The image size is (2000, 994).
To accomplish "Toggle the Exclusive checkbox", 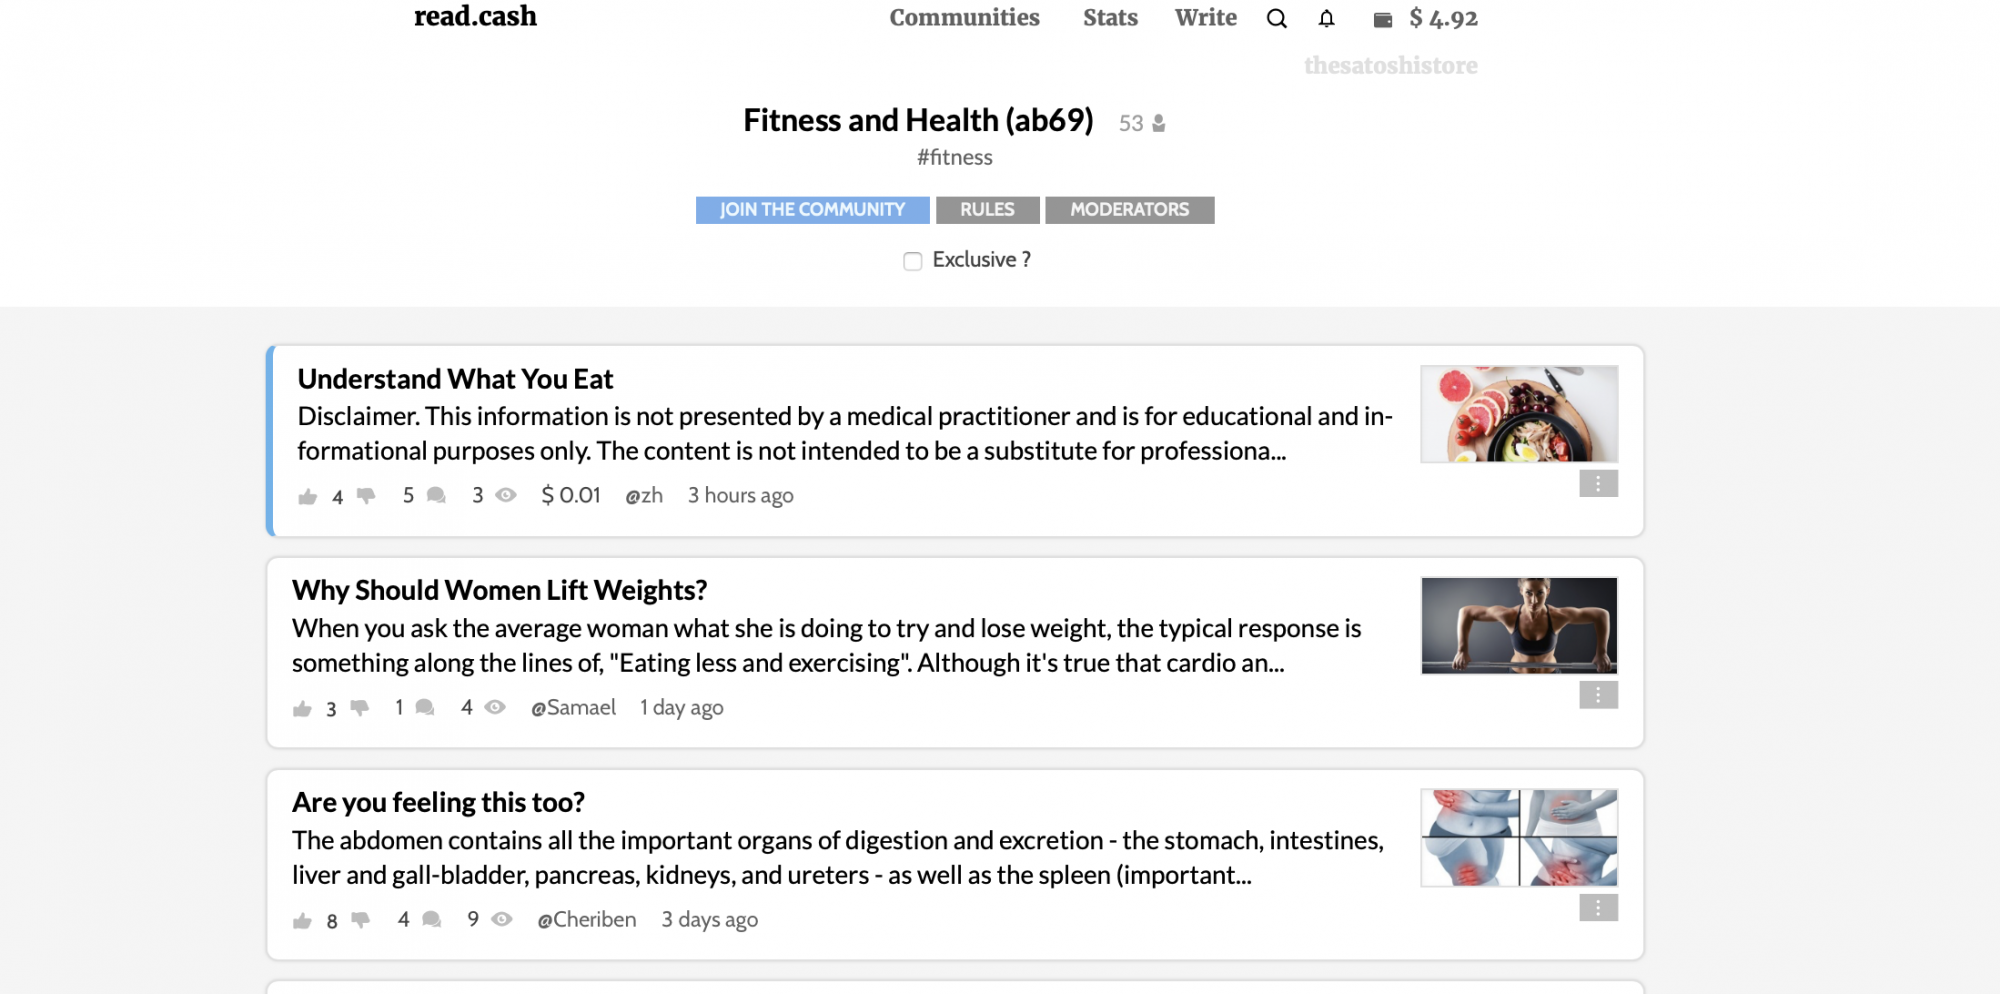I will click(x=912, y=261).
